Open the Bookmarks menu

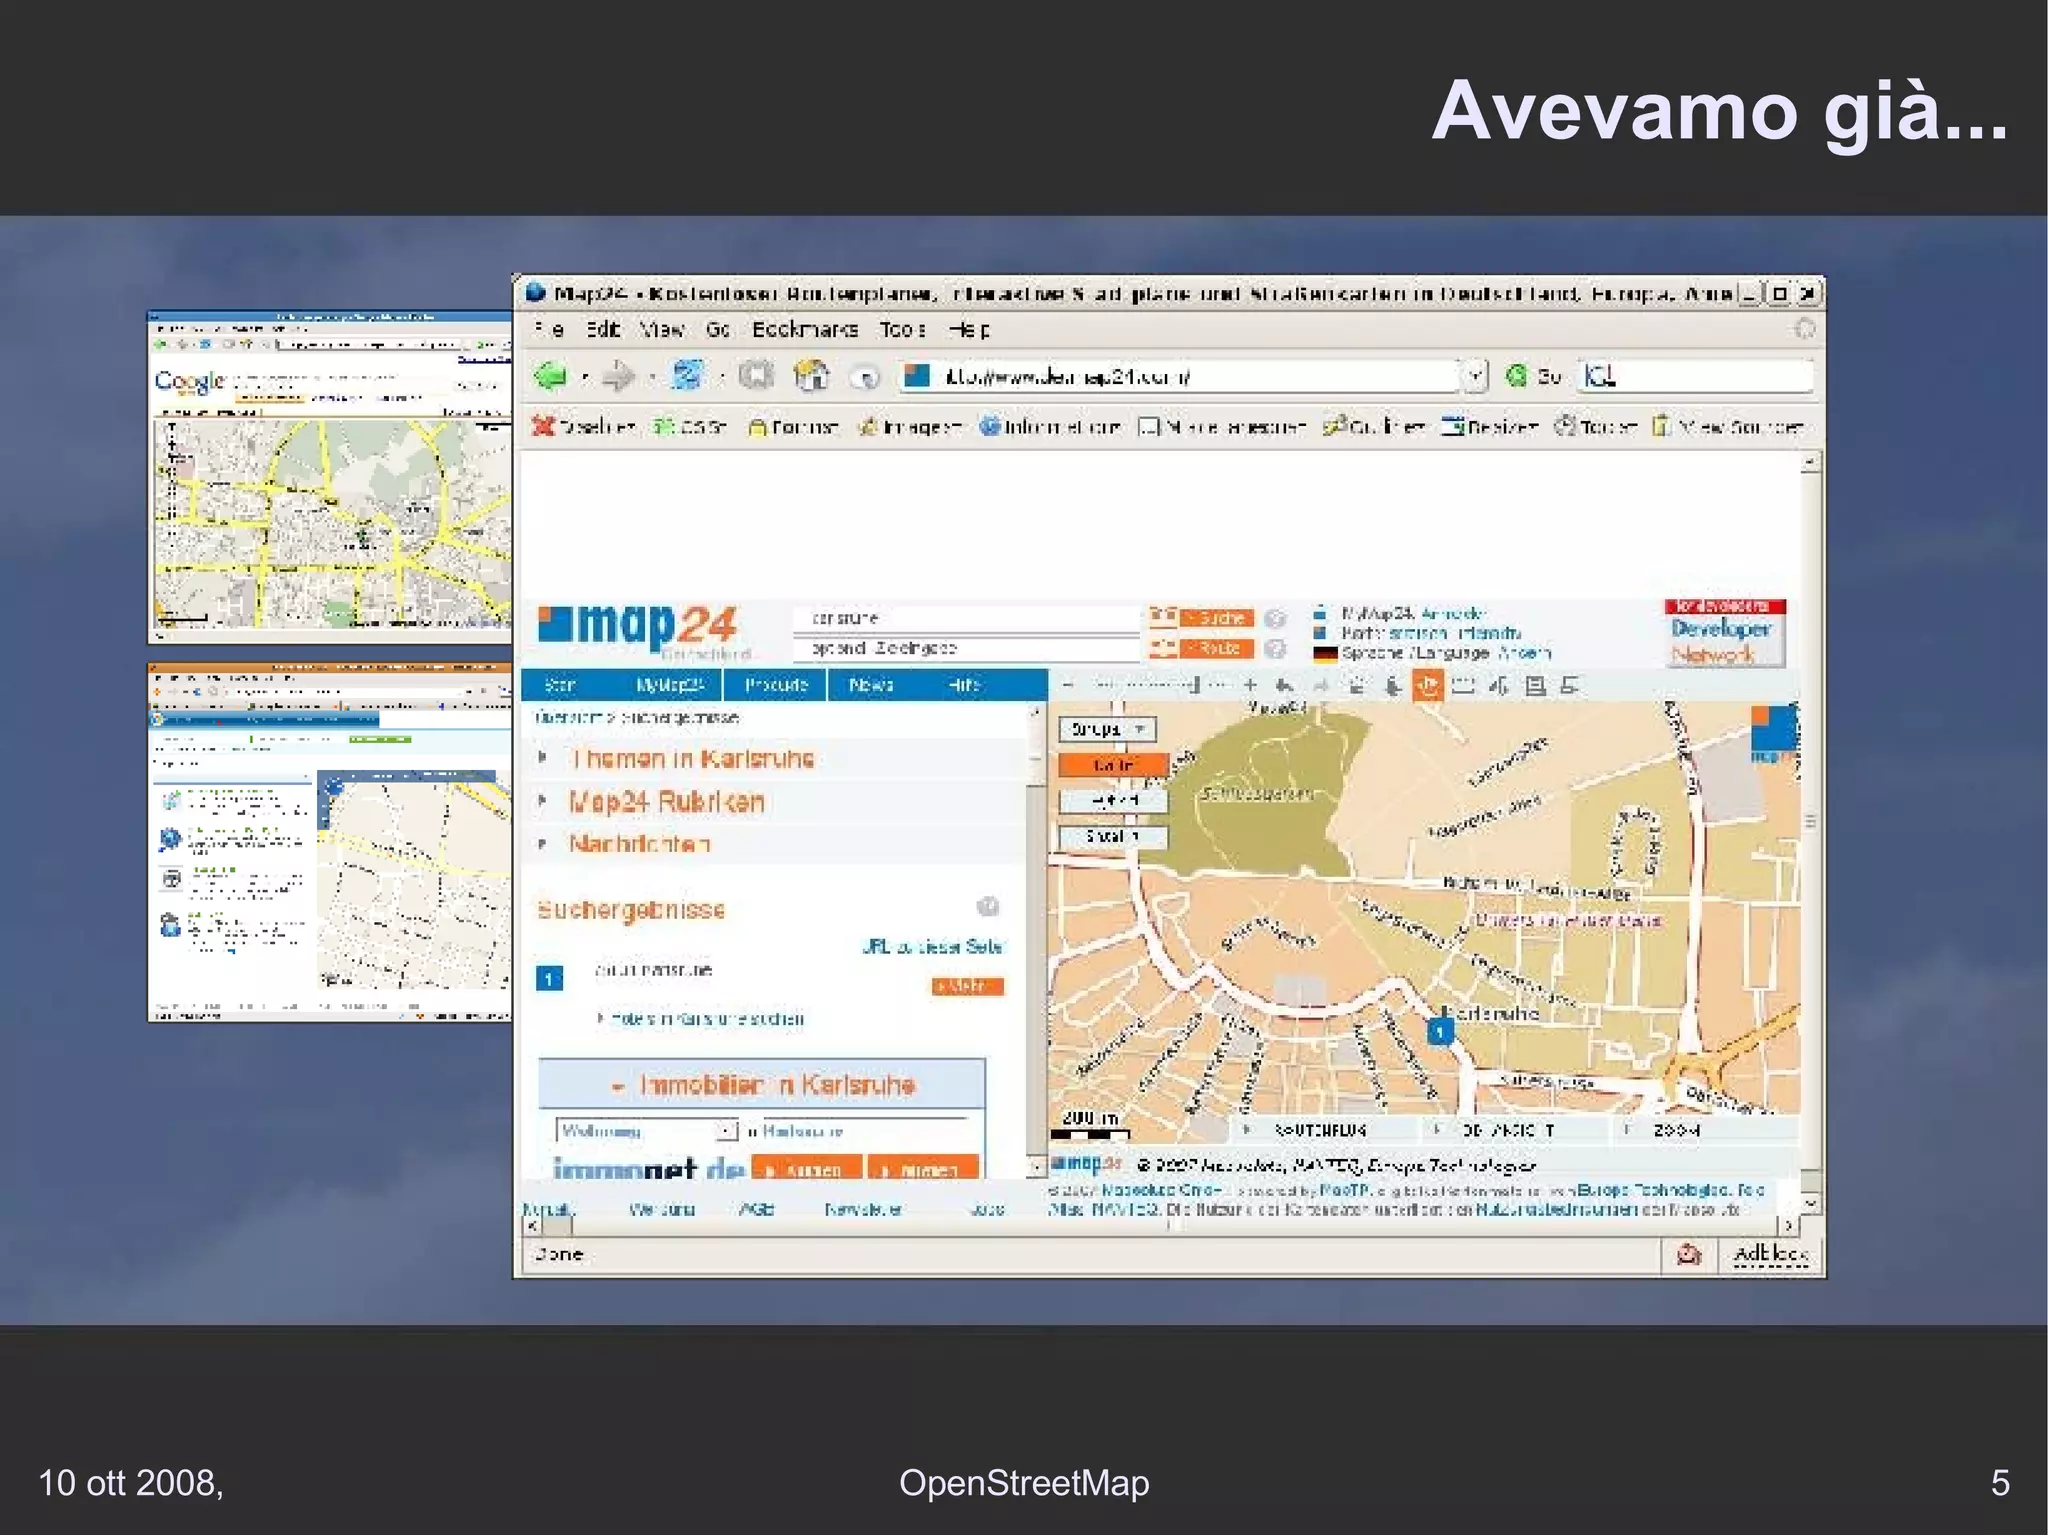coord(804,329)
